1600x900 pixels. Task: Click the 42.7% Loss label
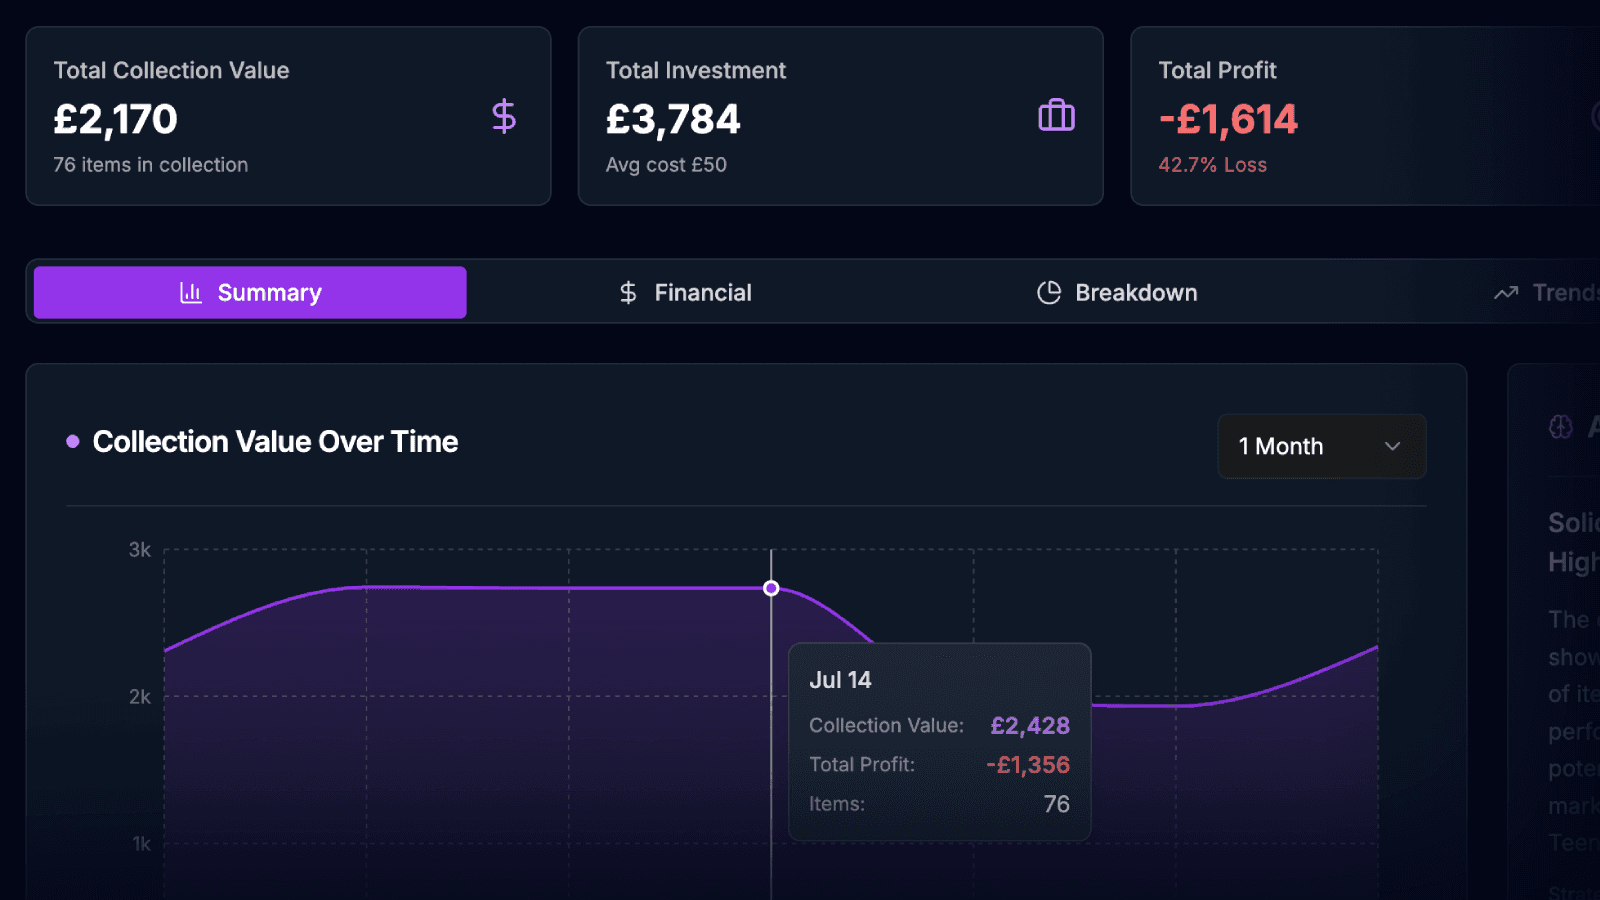pos(1212,165)
